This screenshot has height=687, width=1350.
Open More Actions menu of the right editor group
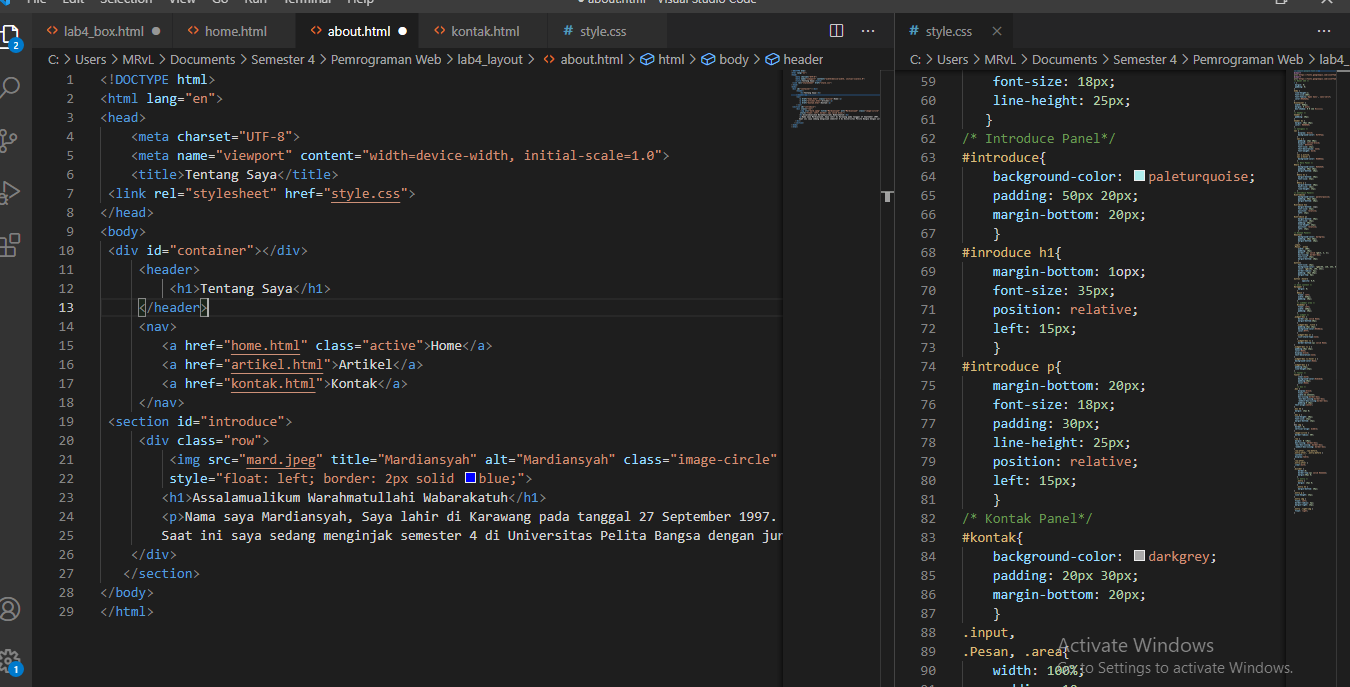click(1324, 31)
